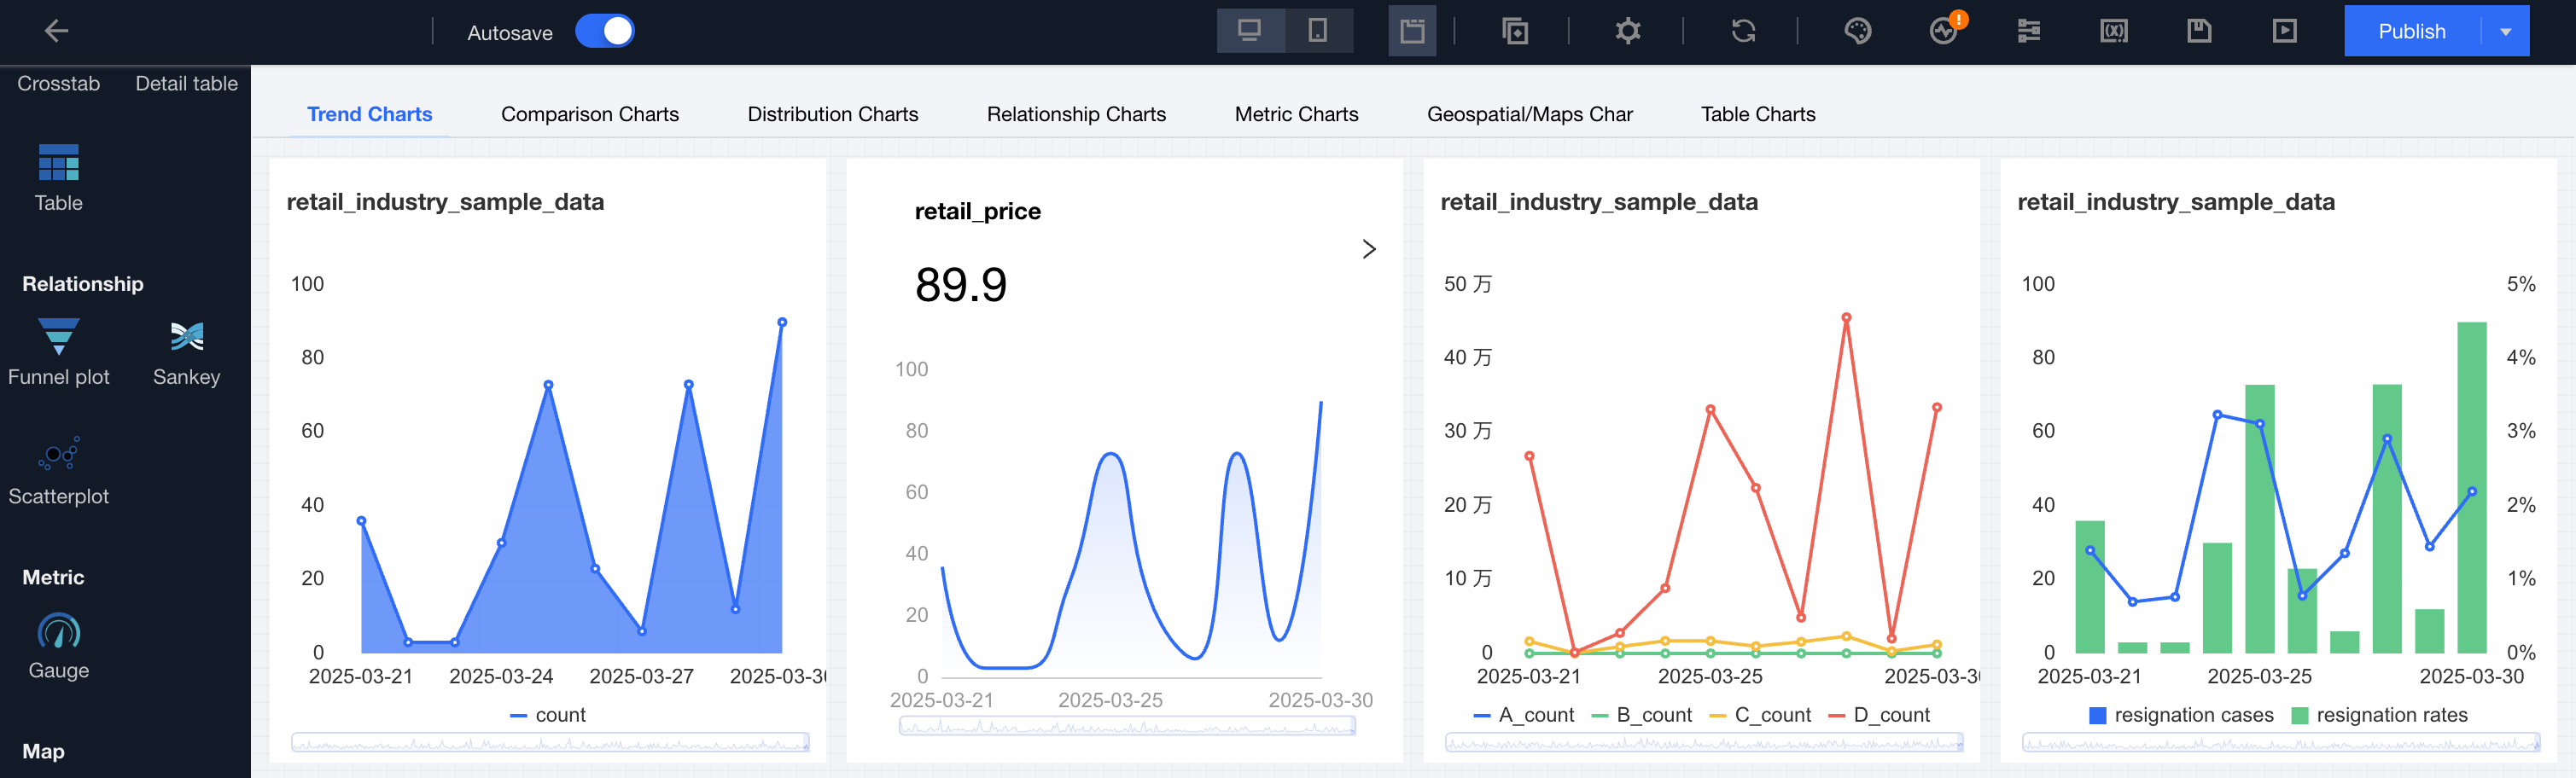Click the count chart's data zoom slider
This screenshot has width=2576, height=778.
(x=550, y=742)
